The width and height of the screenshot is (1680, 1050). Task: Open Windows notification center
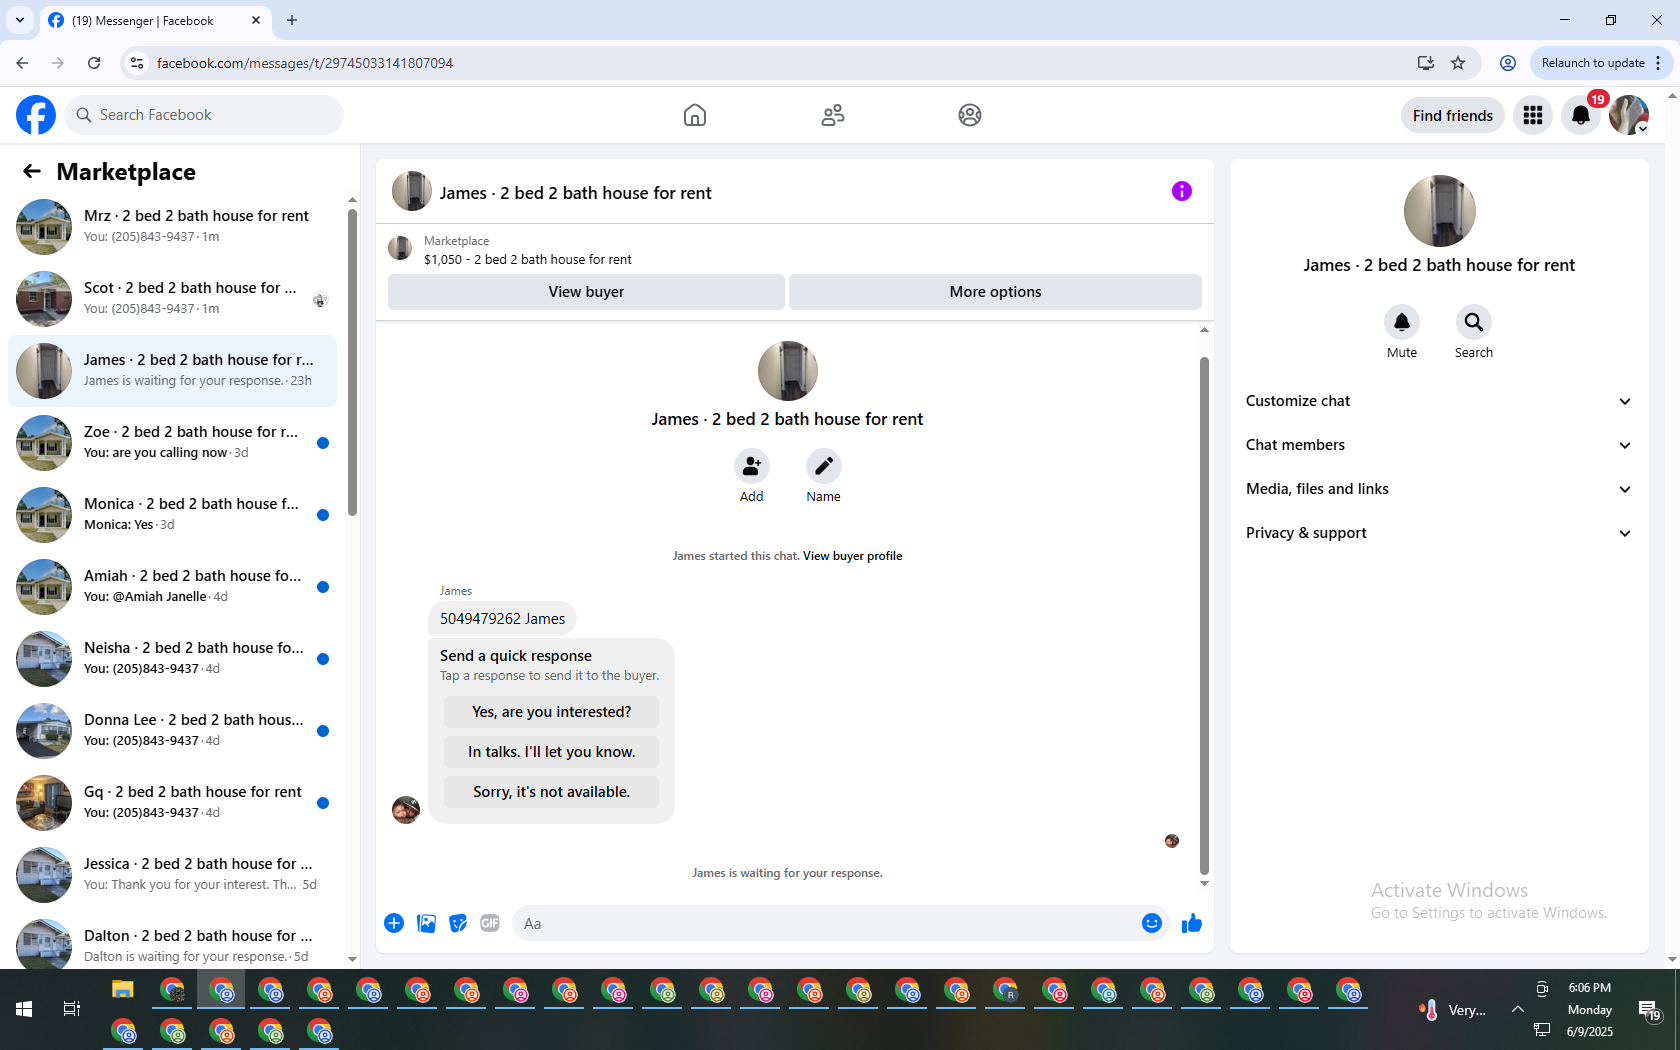tap(1649, 1010)
